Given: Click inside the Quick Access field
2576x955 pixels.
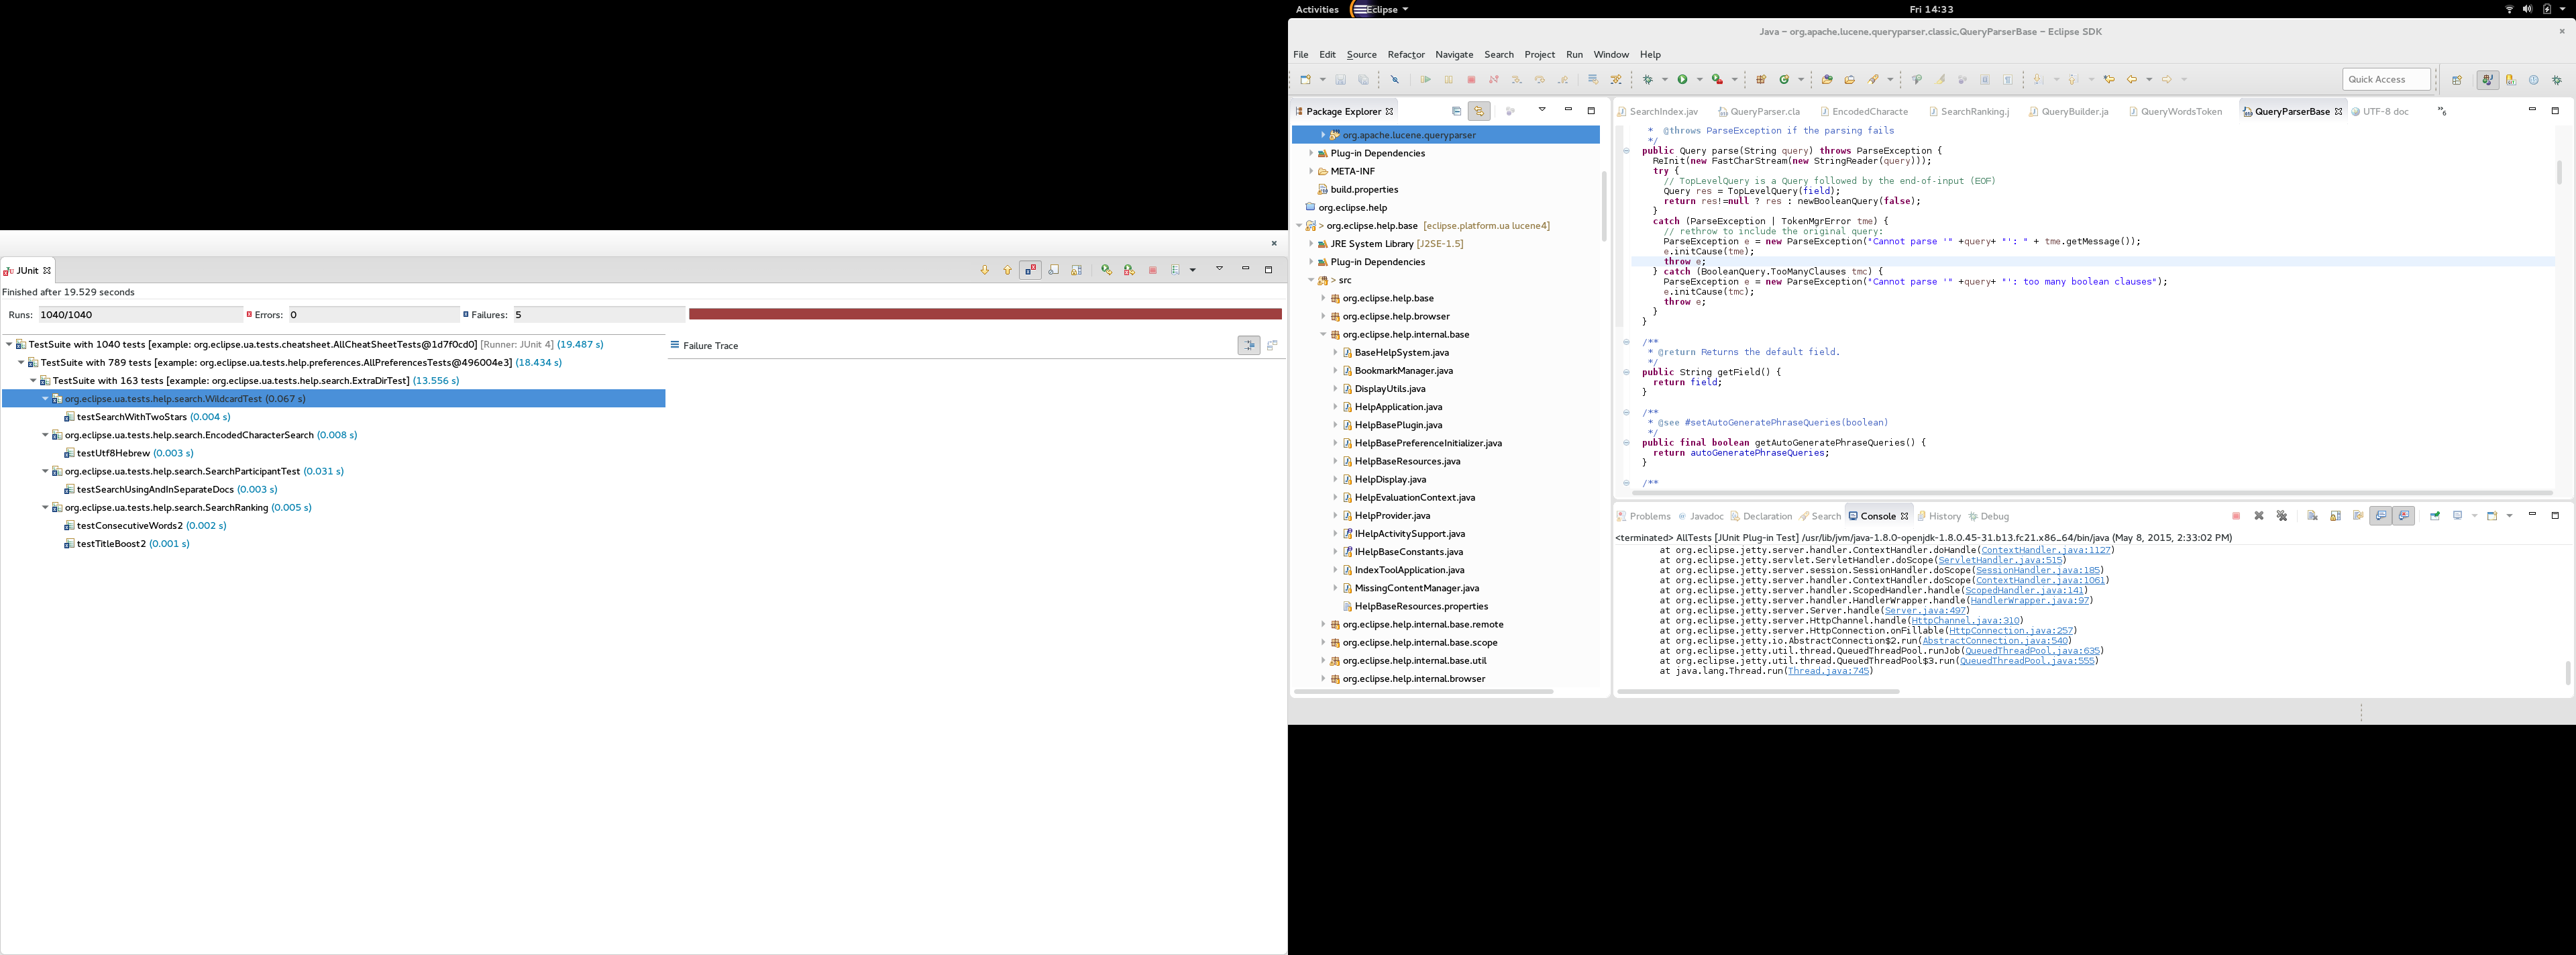Looking at the screenshot, I should (x=2386, y=80).
